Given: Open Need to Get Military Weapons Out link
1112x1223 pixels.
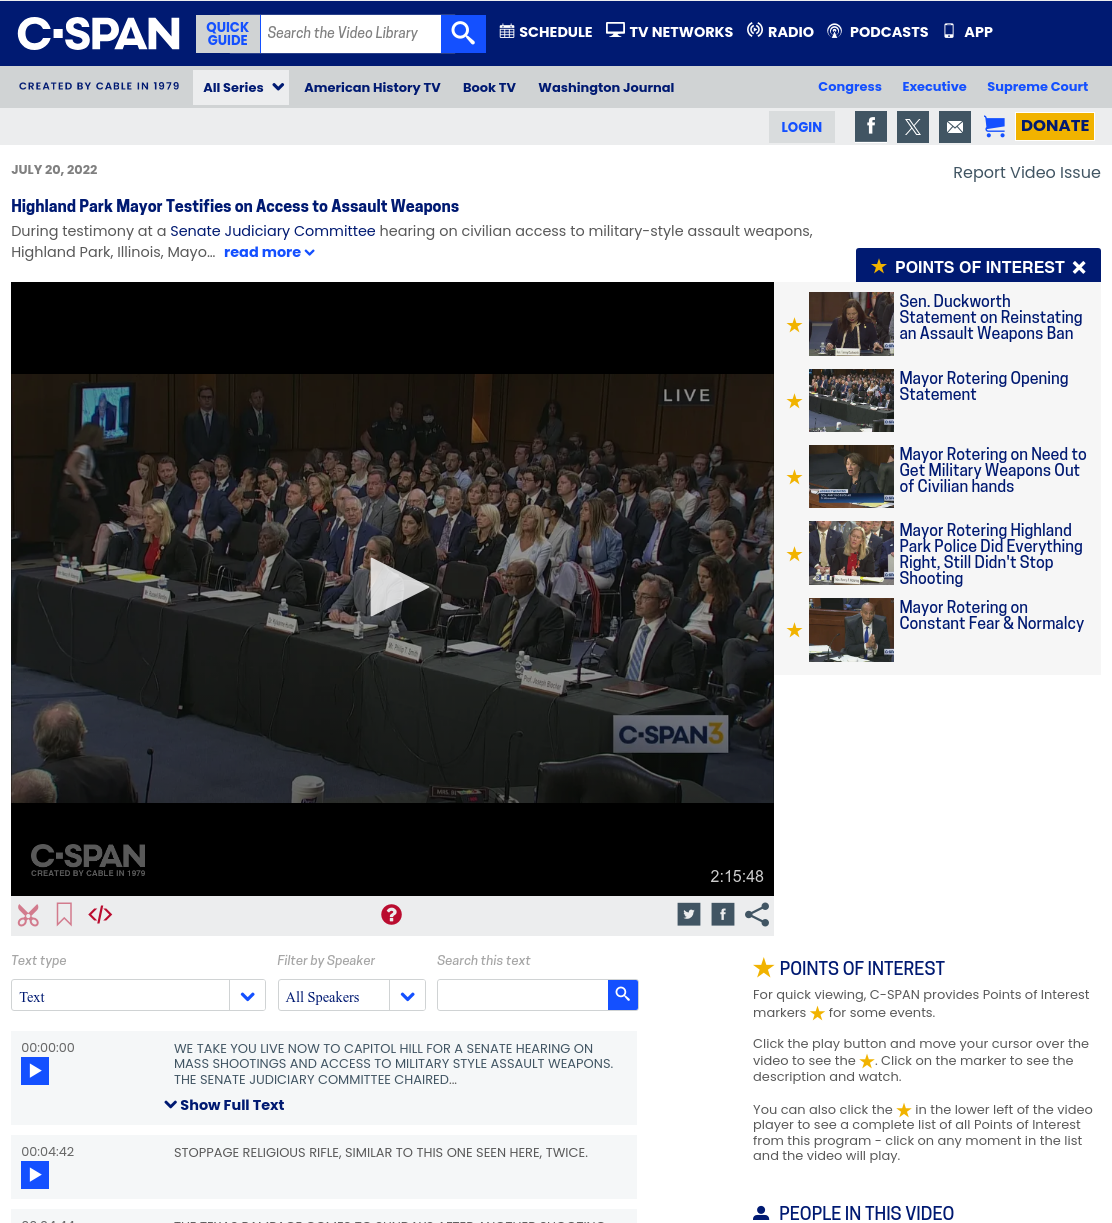Looking at the screenshot, I should 992,470.
